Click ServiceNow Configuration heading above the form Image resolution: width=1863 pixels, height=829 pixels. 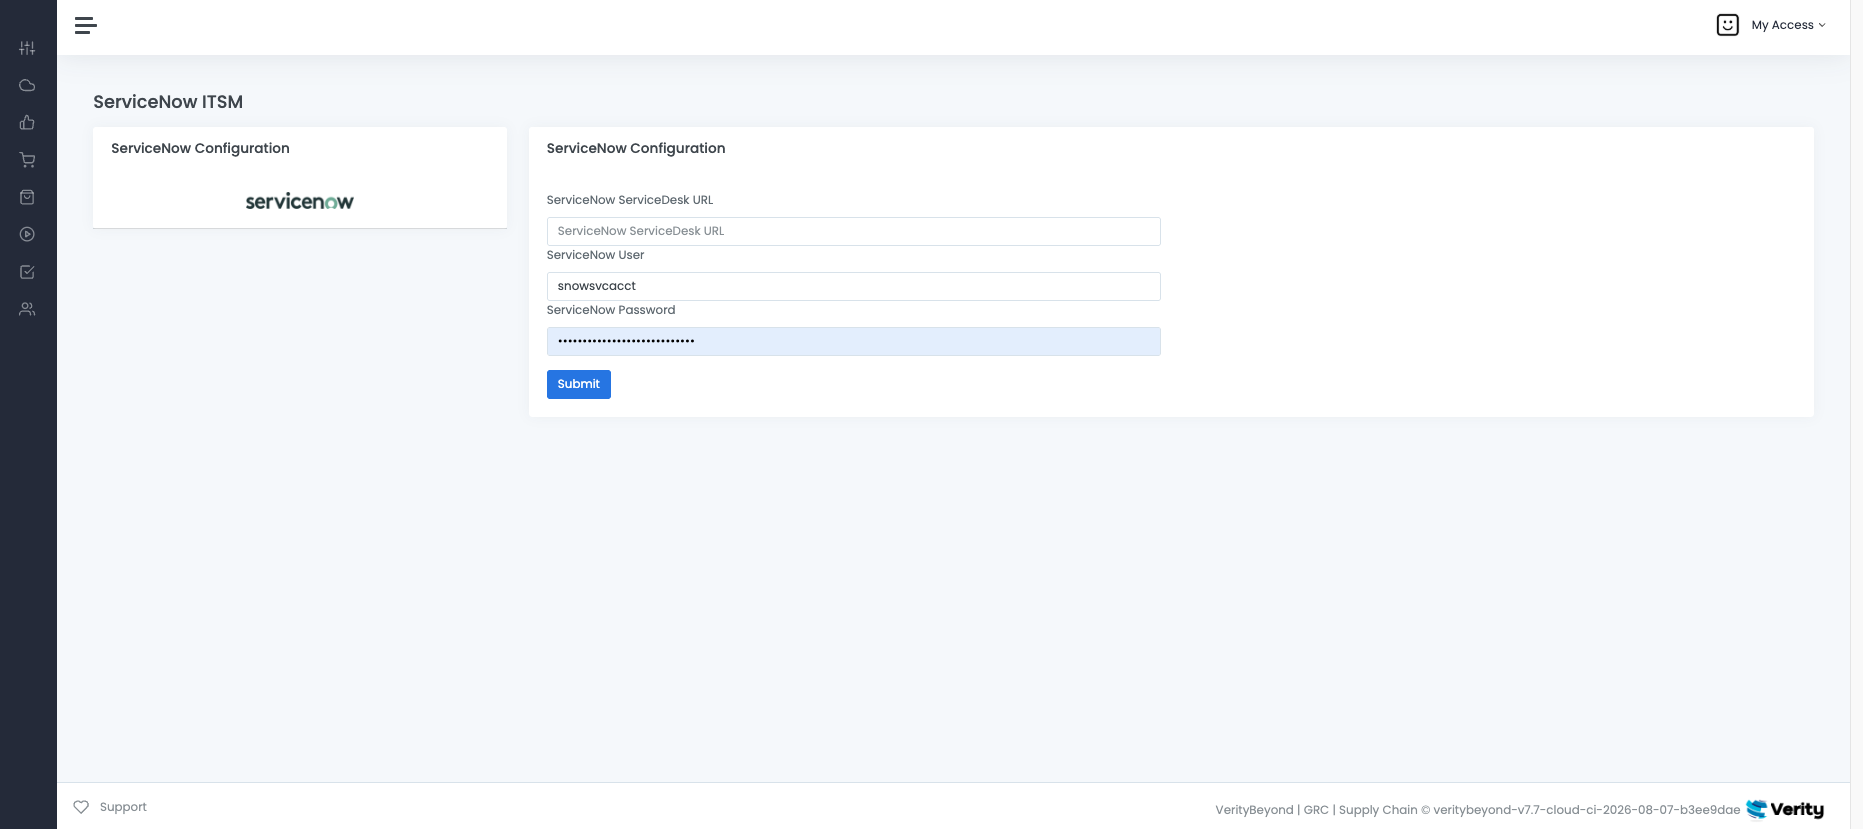click(636, 148)
